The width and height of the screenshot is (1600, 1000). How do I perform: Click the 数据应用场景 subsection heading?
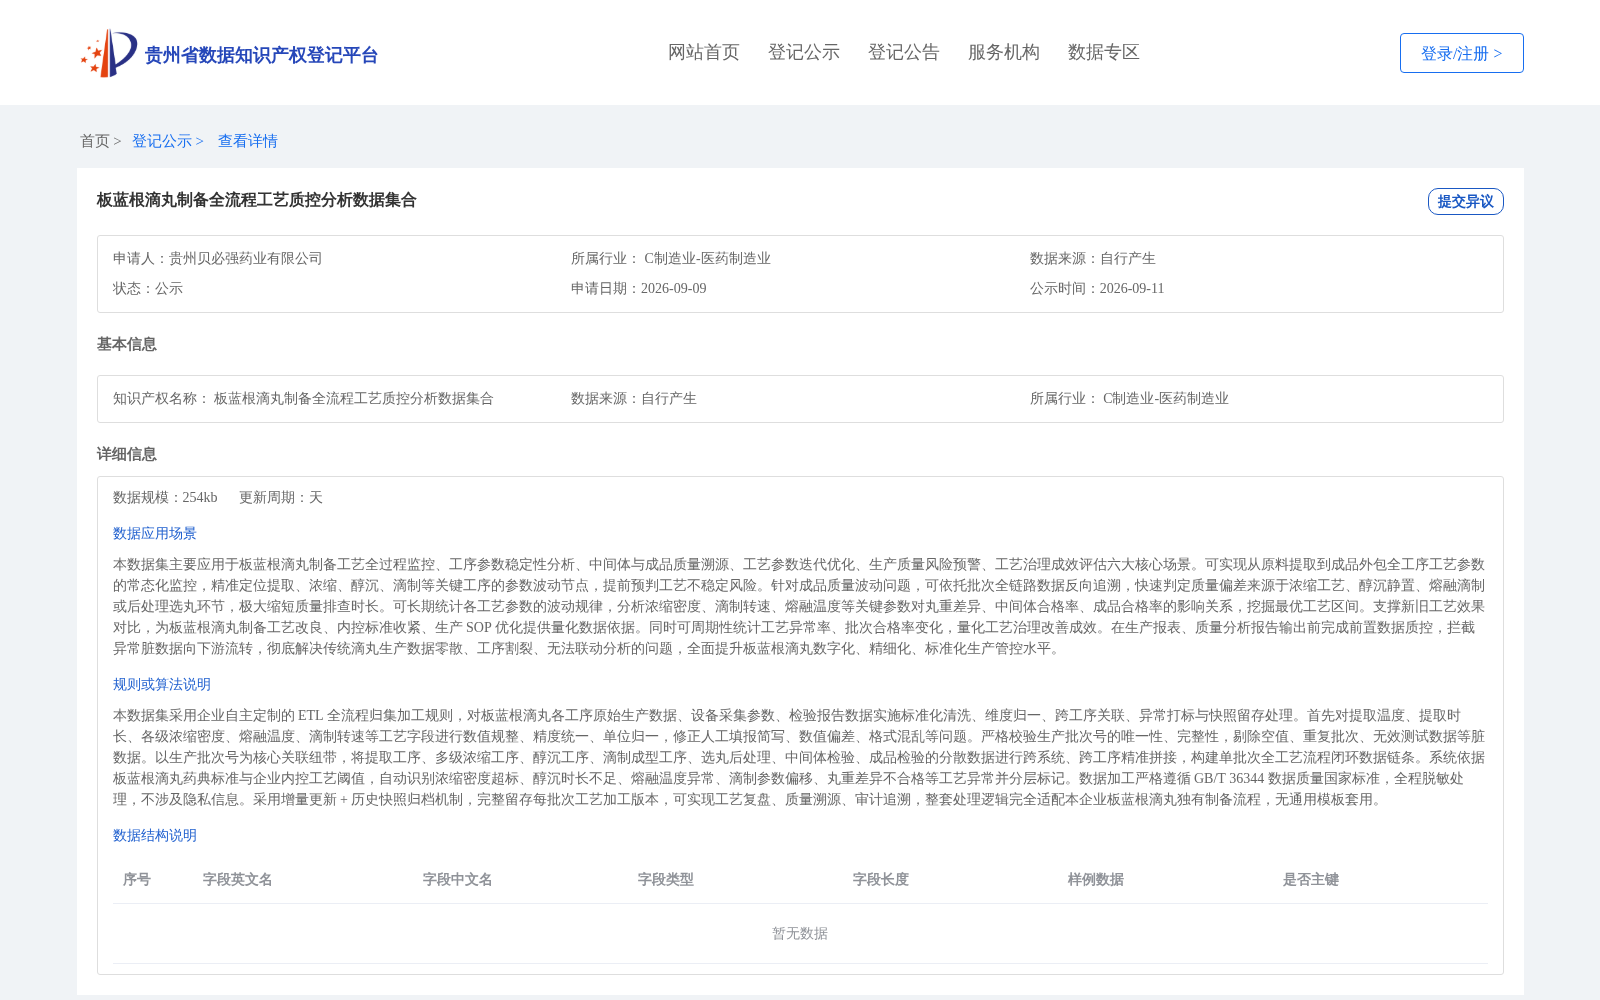coord(155,533)
